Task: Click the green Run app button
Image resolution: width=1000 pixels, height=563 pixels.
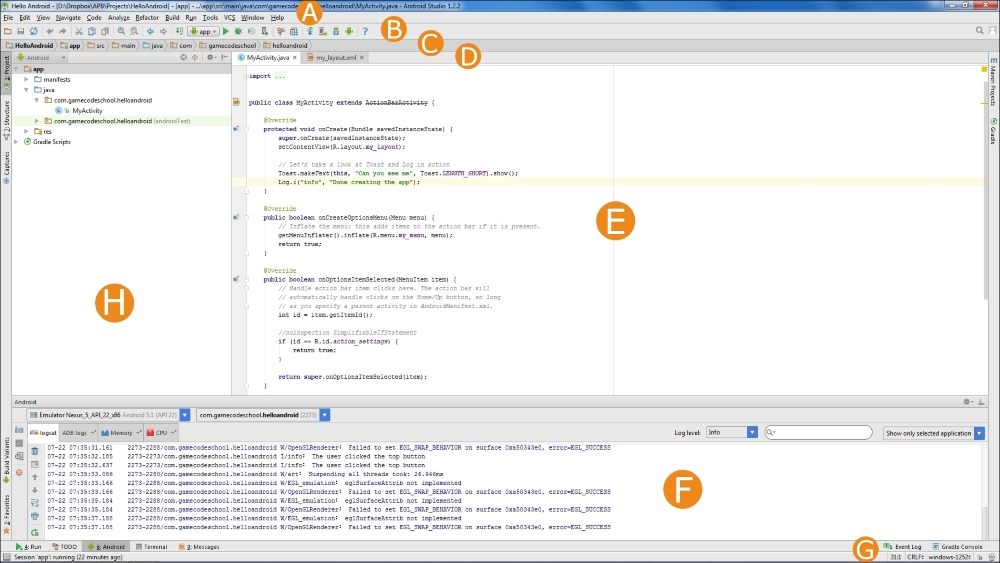Action: [226, 31]
